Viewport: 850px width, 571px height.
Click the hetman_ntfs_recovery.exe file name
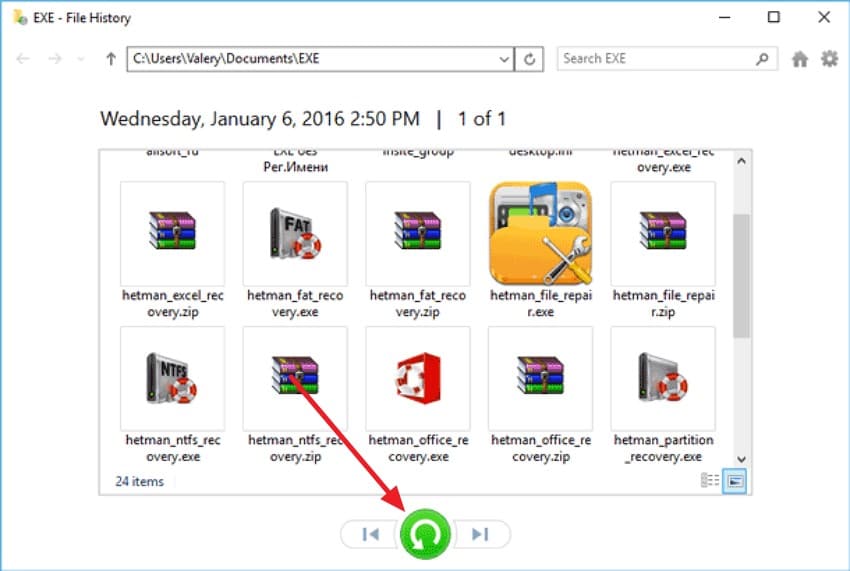coord(172,448)
